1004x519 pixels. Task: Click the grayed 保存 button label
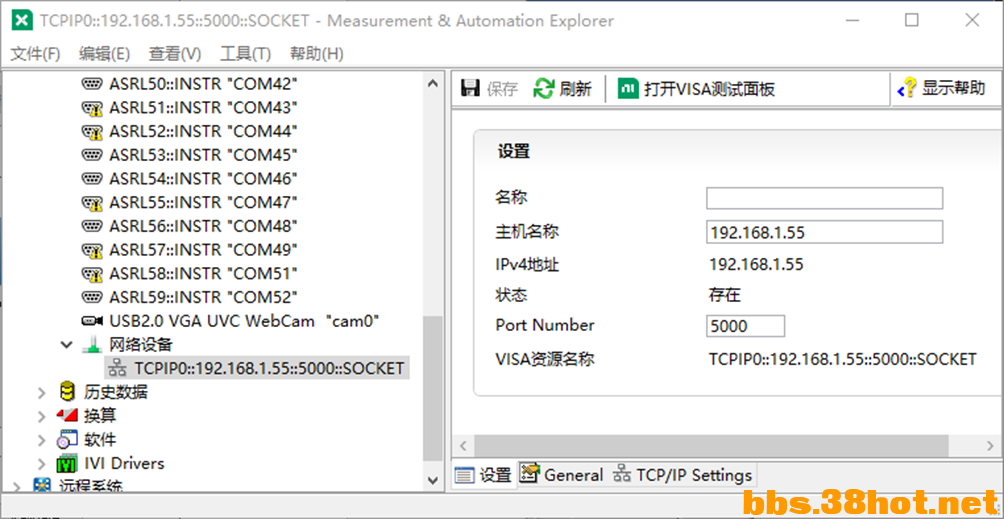502,89
